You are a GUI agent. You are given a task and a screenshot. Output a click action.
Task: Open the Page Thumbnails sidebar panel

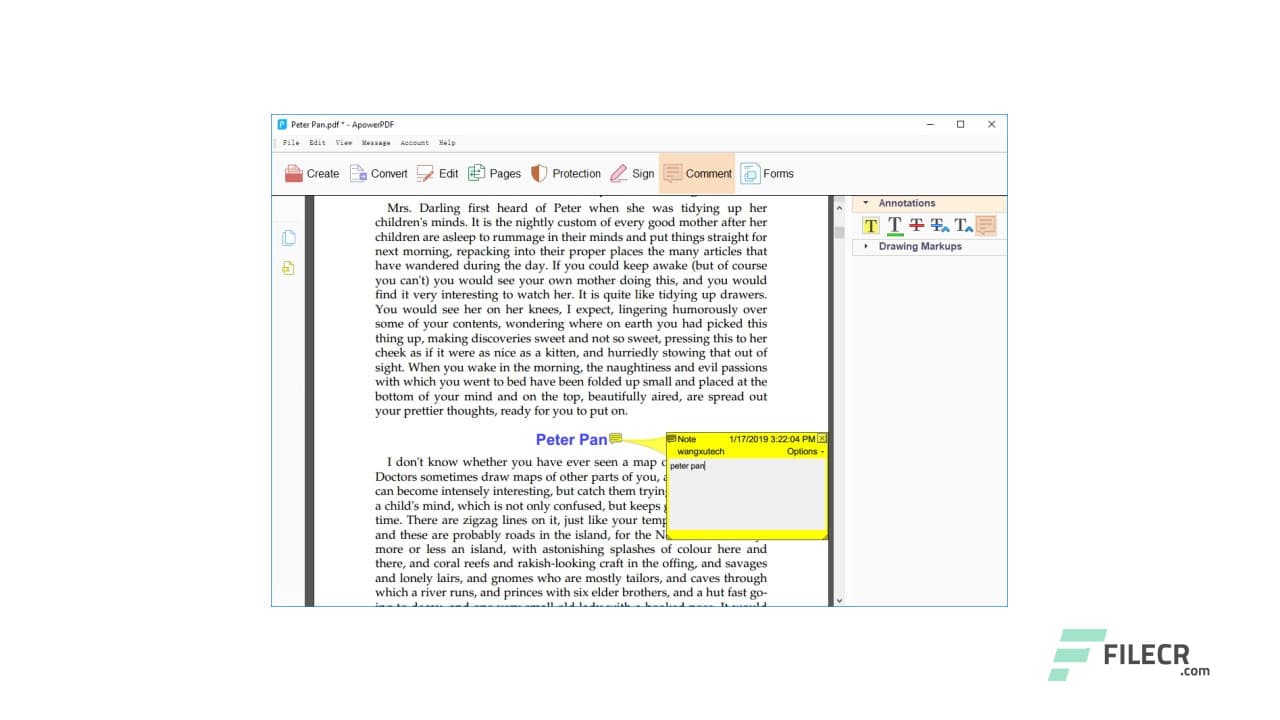pyautogui.click(x=287, y=238)
